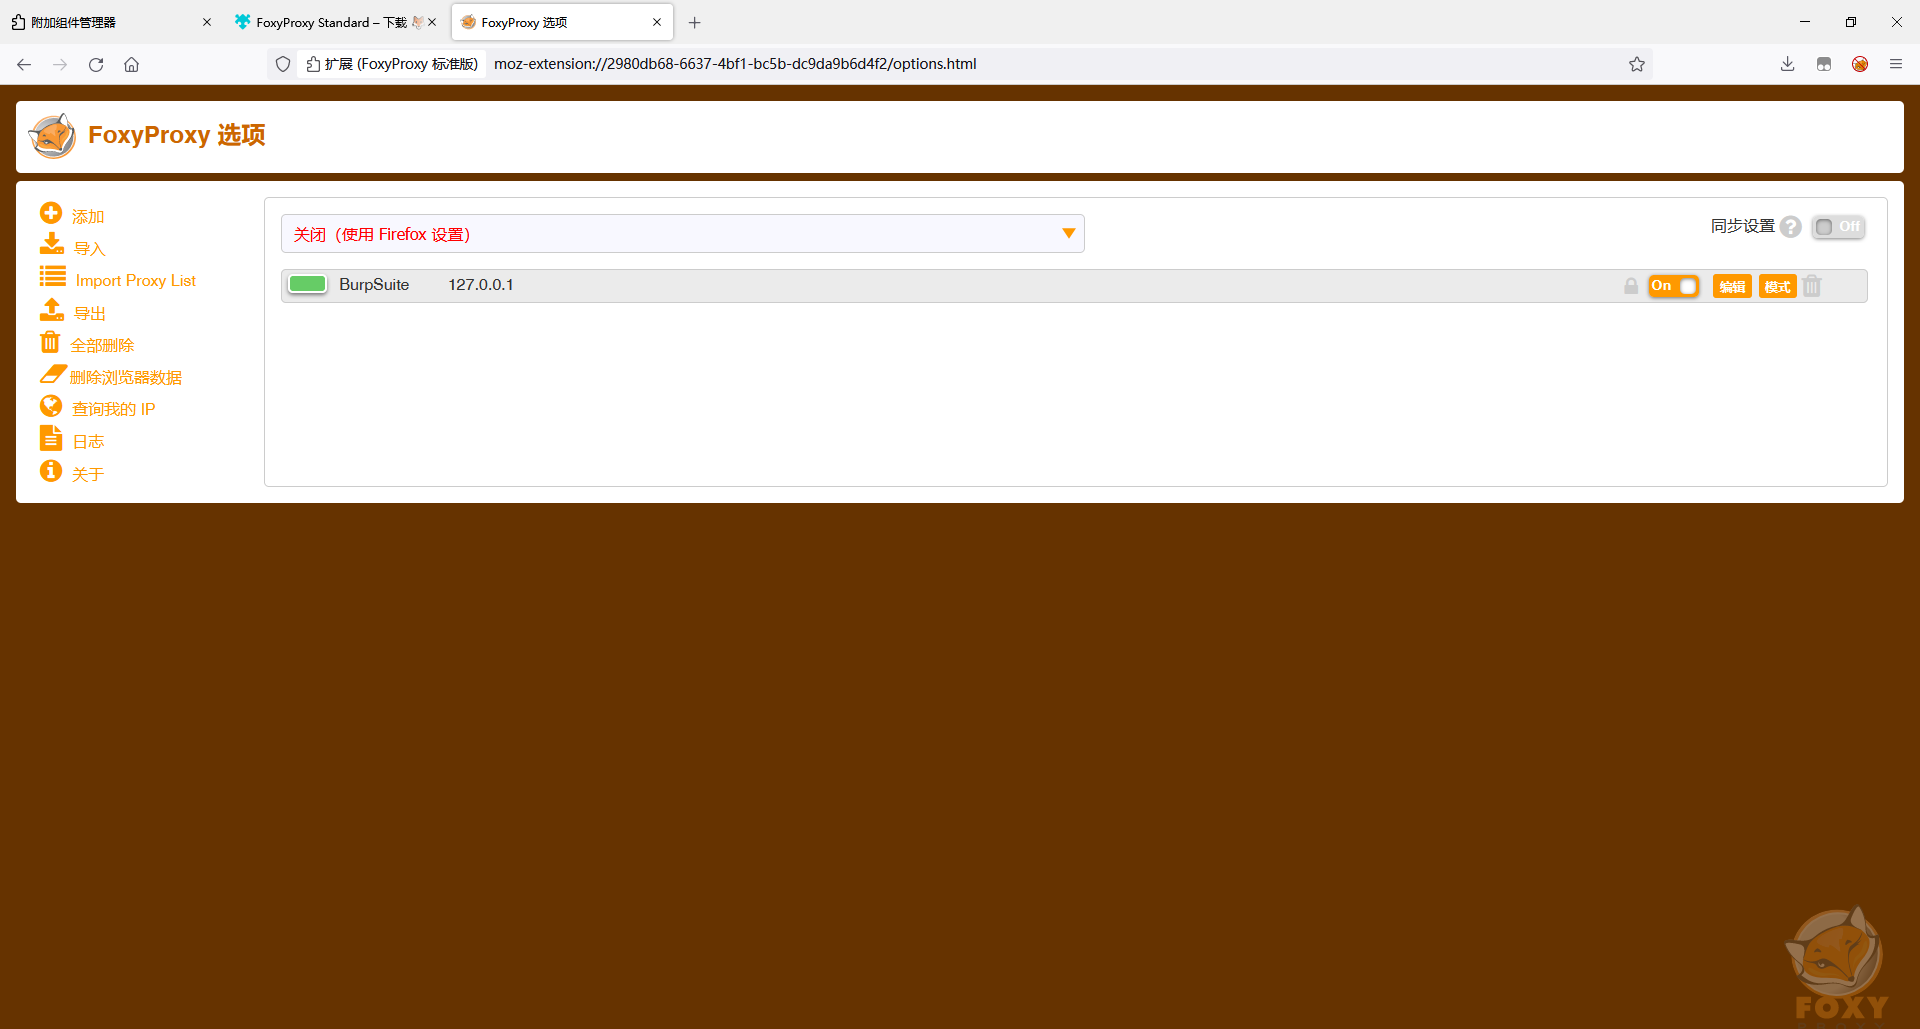Toggle the BurpSuite proxy On switch
1920x1029 pixels.
click(1674, 286)
